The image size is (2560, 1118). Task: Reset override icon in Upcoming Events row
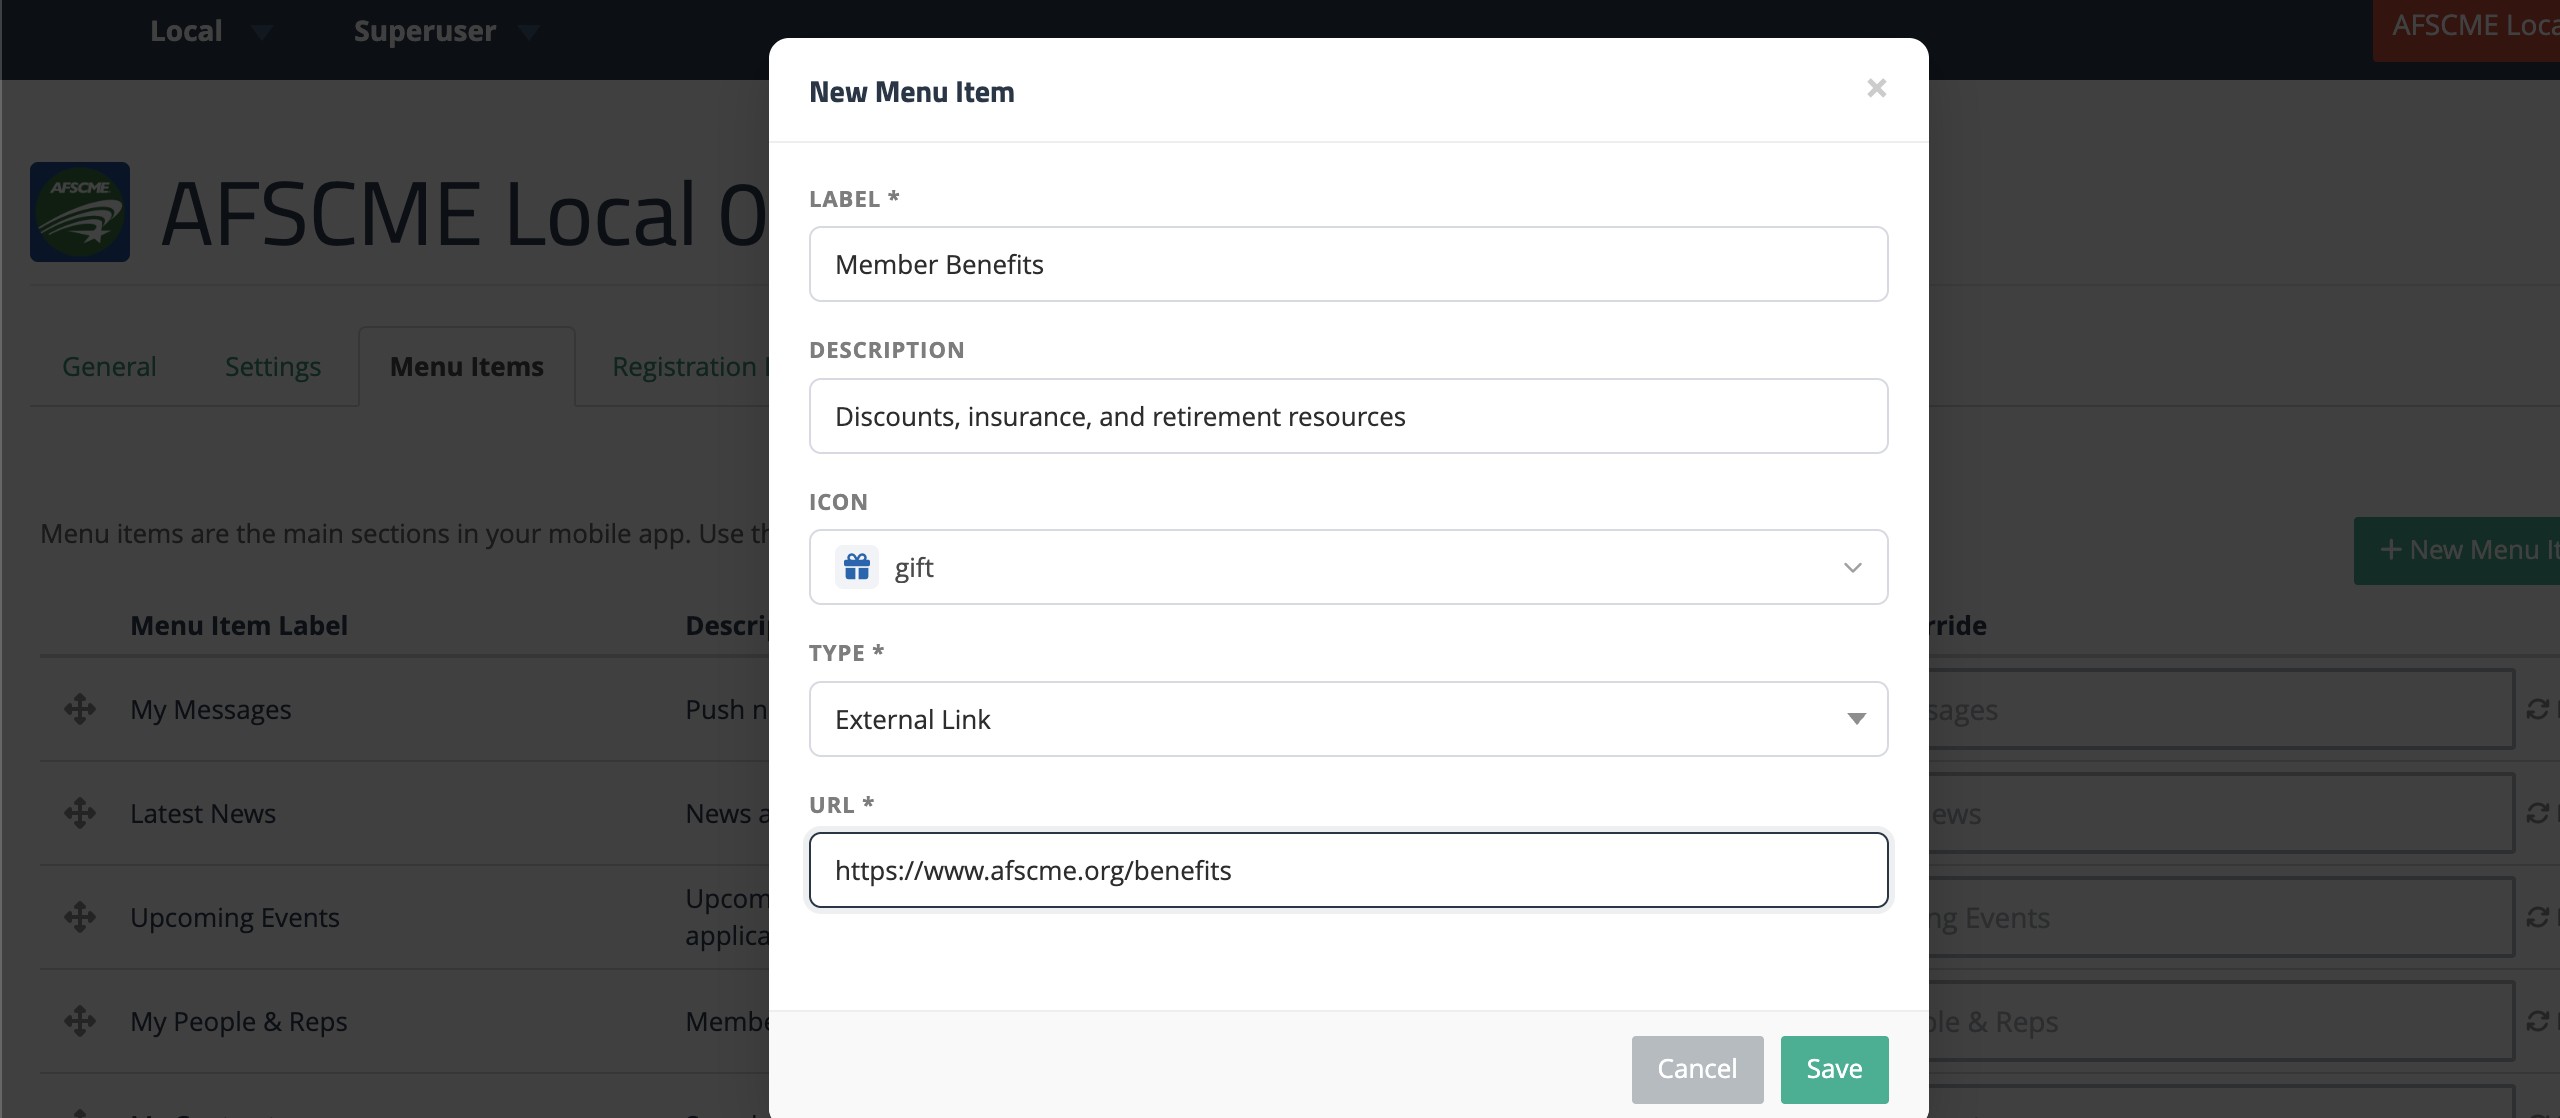2538,917
